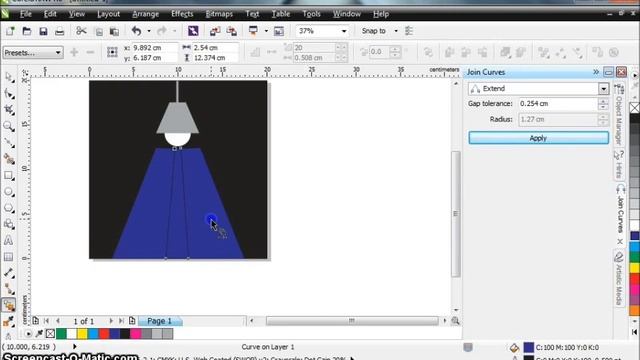Close the Join Curves docker

(621, 72)
